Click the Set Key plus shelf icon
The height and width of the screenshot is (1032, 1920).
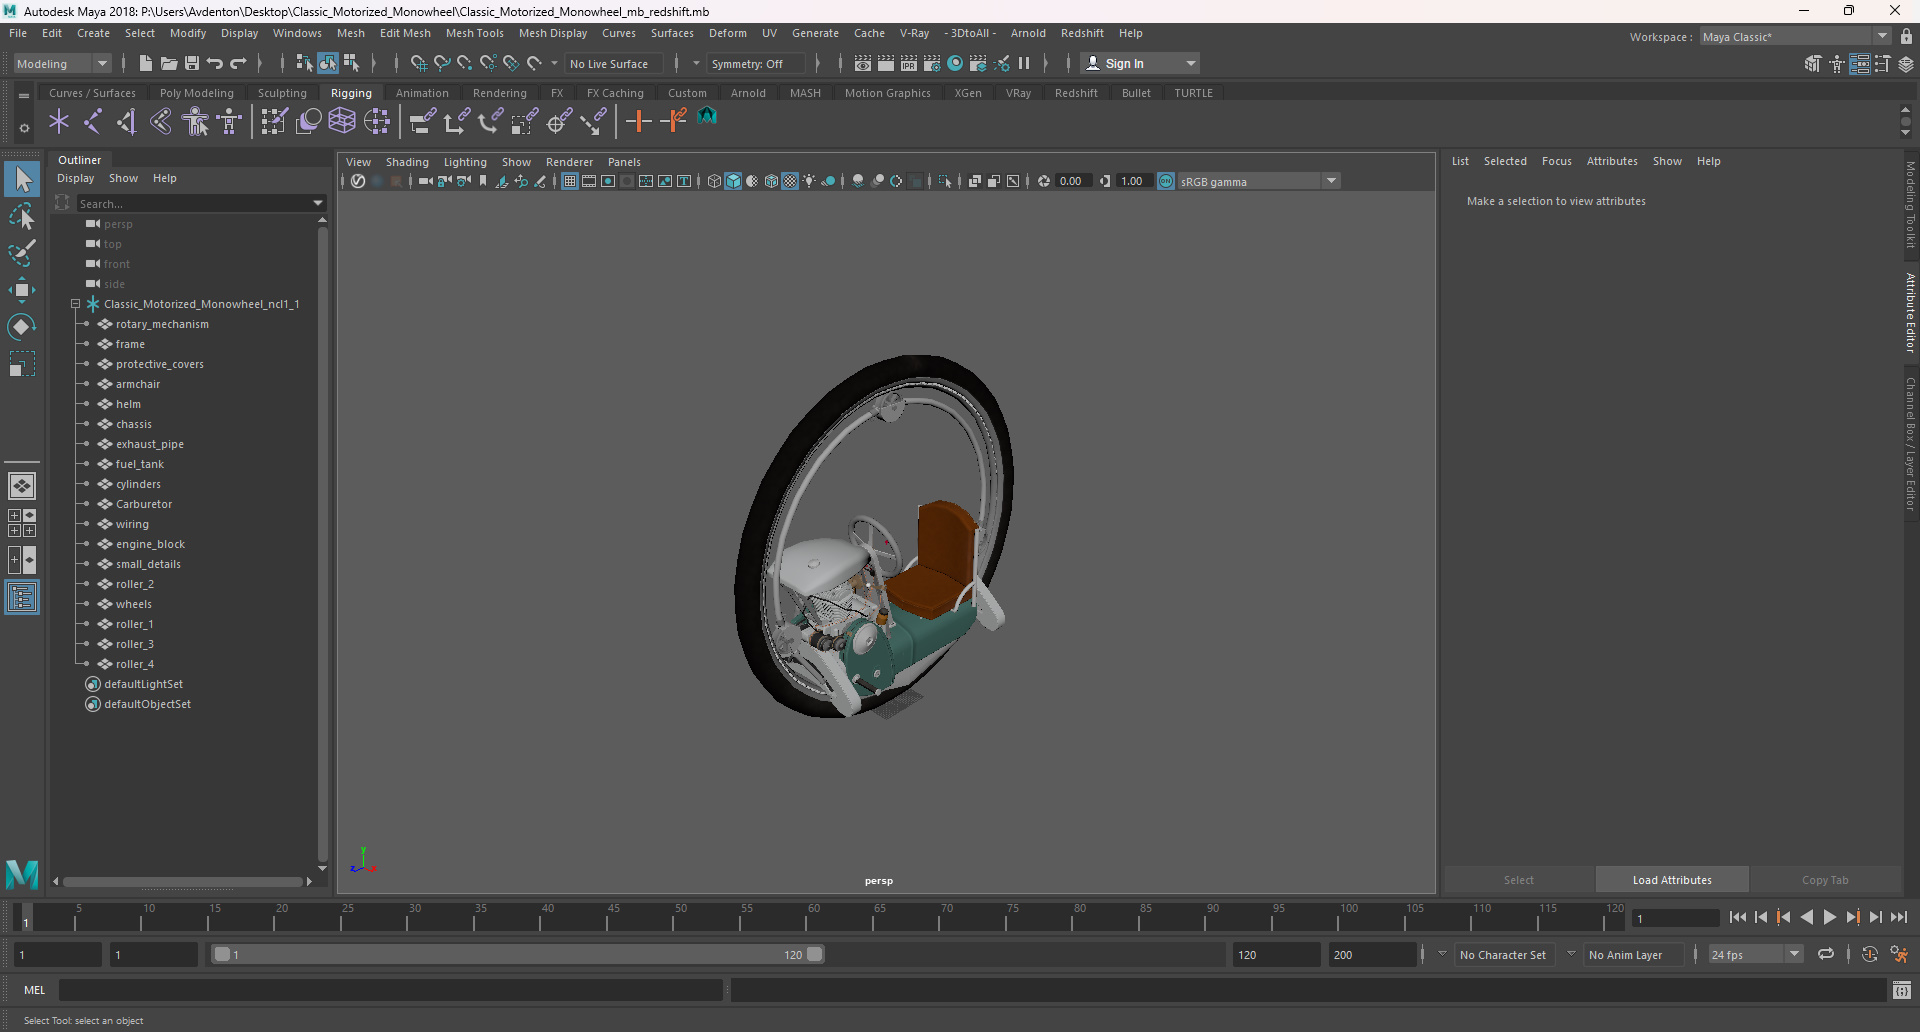[638, 122]
